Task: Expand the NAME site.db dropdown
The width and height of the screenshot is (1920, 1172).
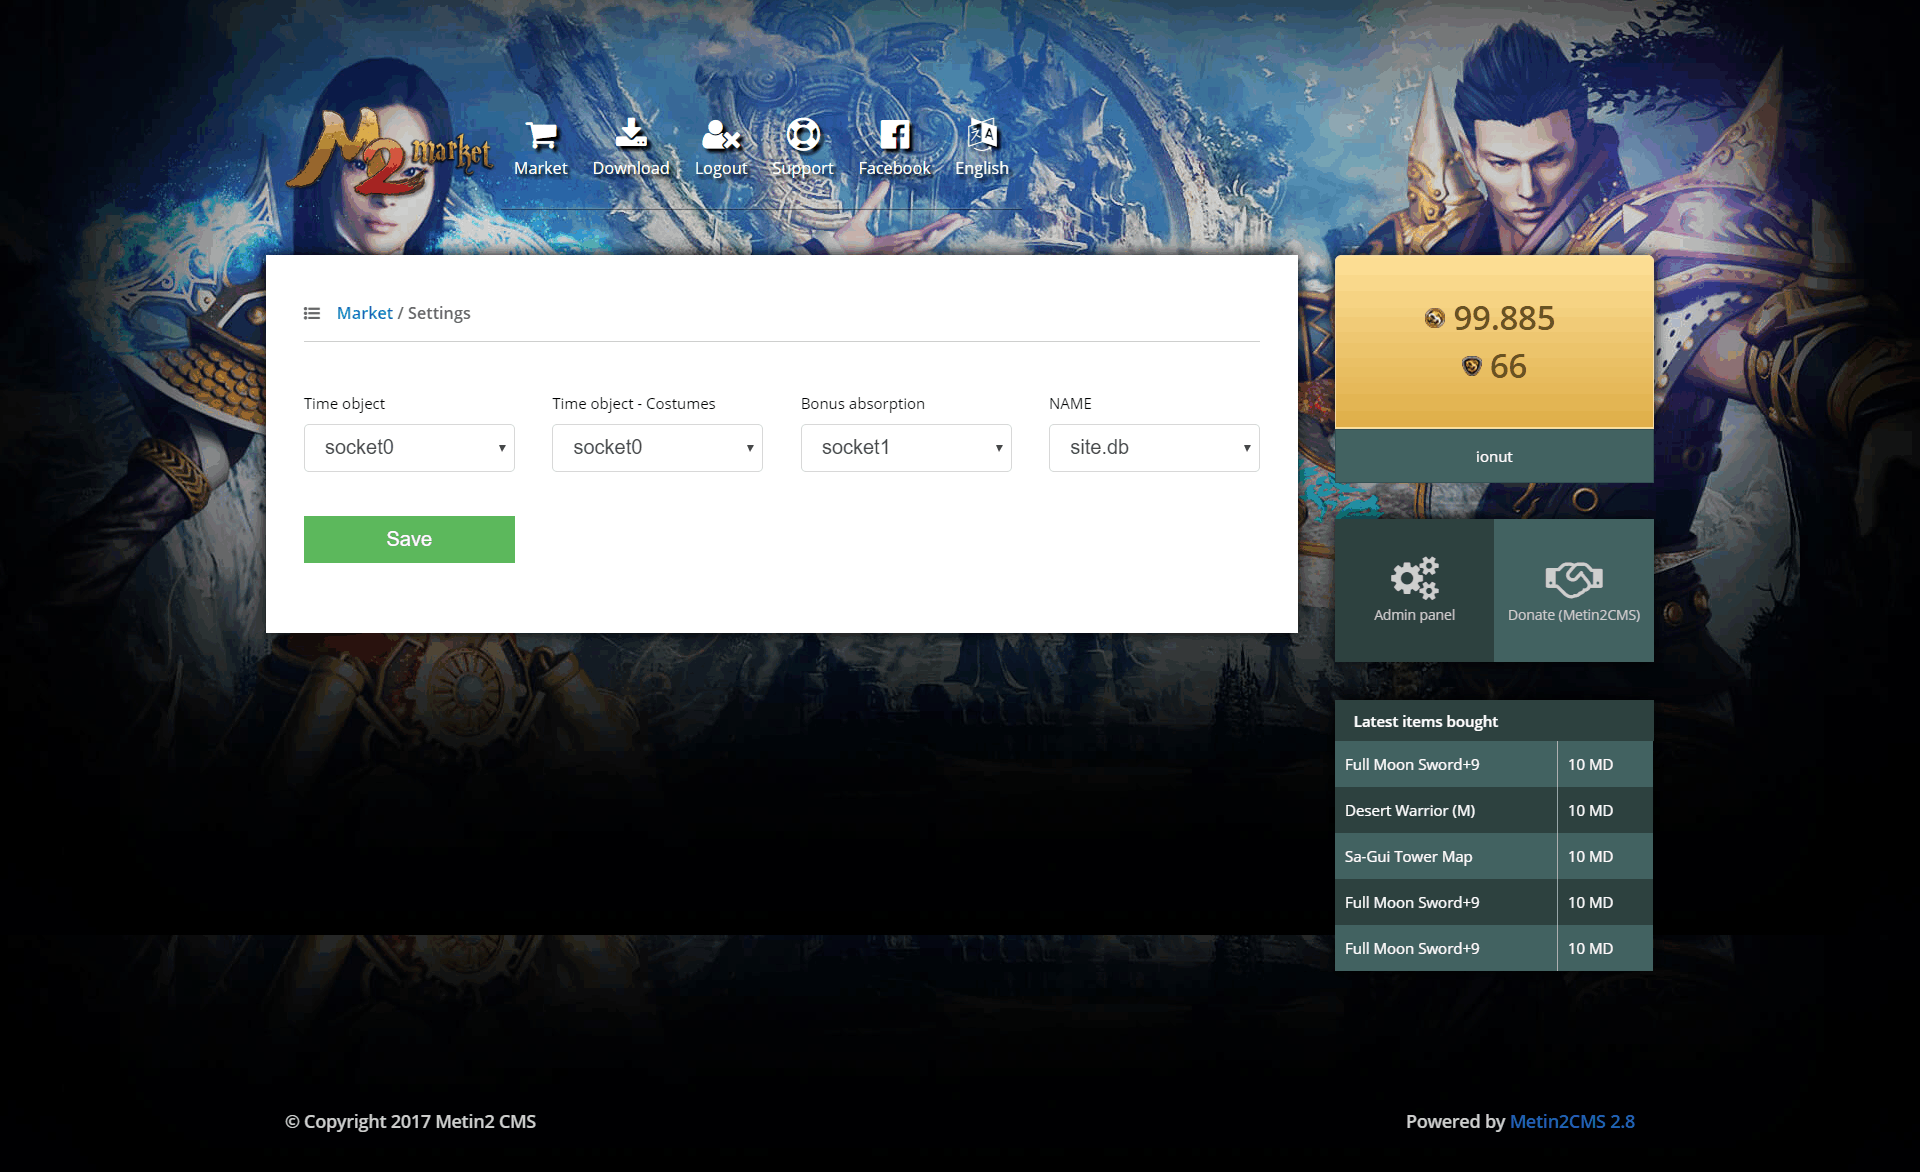Action: point(1153,448)
